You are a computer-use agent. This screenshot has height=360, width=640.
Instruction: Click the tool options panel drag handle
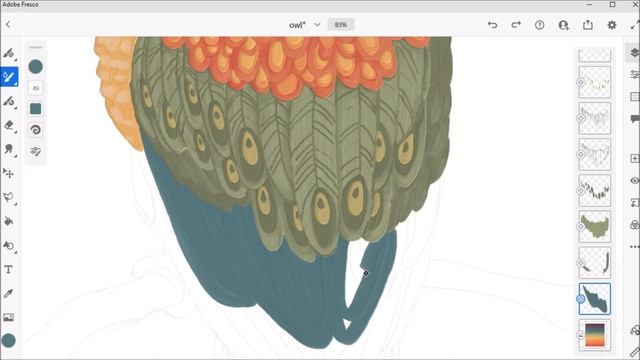click(x=36, y=48)
